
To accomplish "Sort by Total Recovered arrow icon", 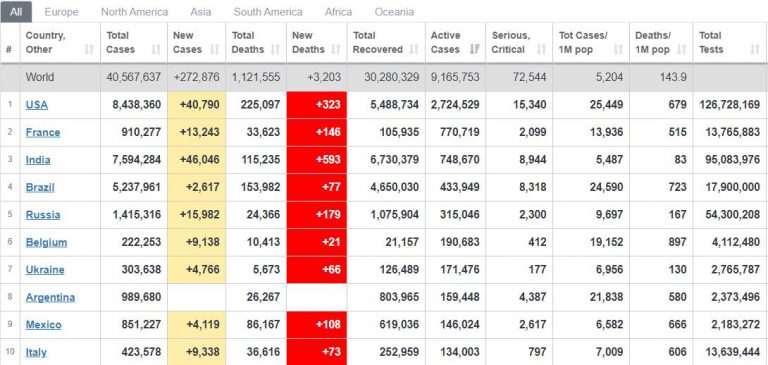I will [414, 49].
